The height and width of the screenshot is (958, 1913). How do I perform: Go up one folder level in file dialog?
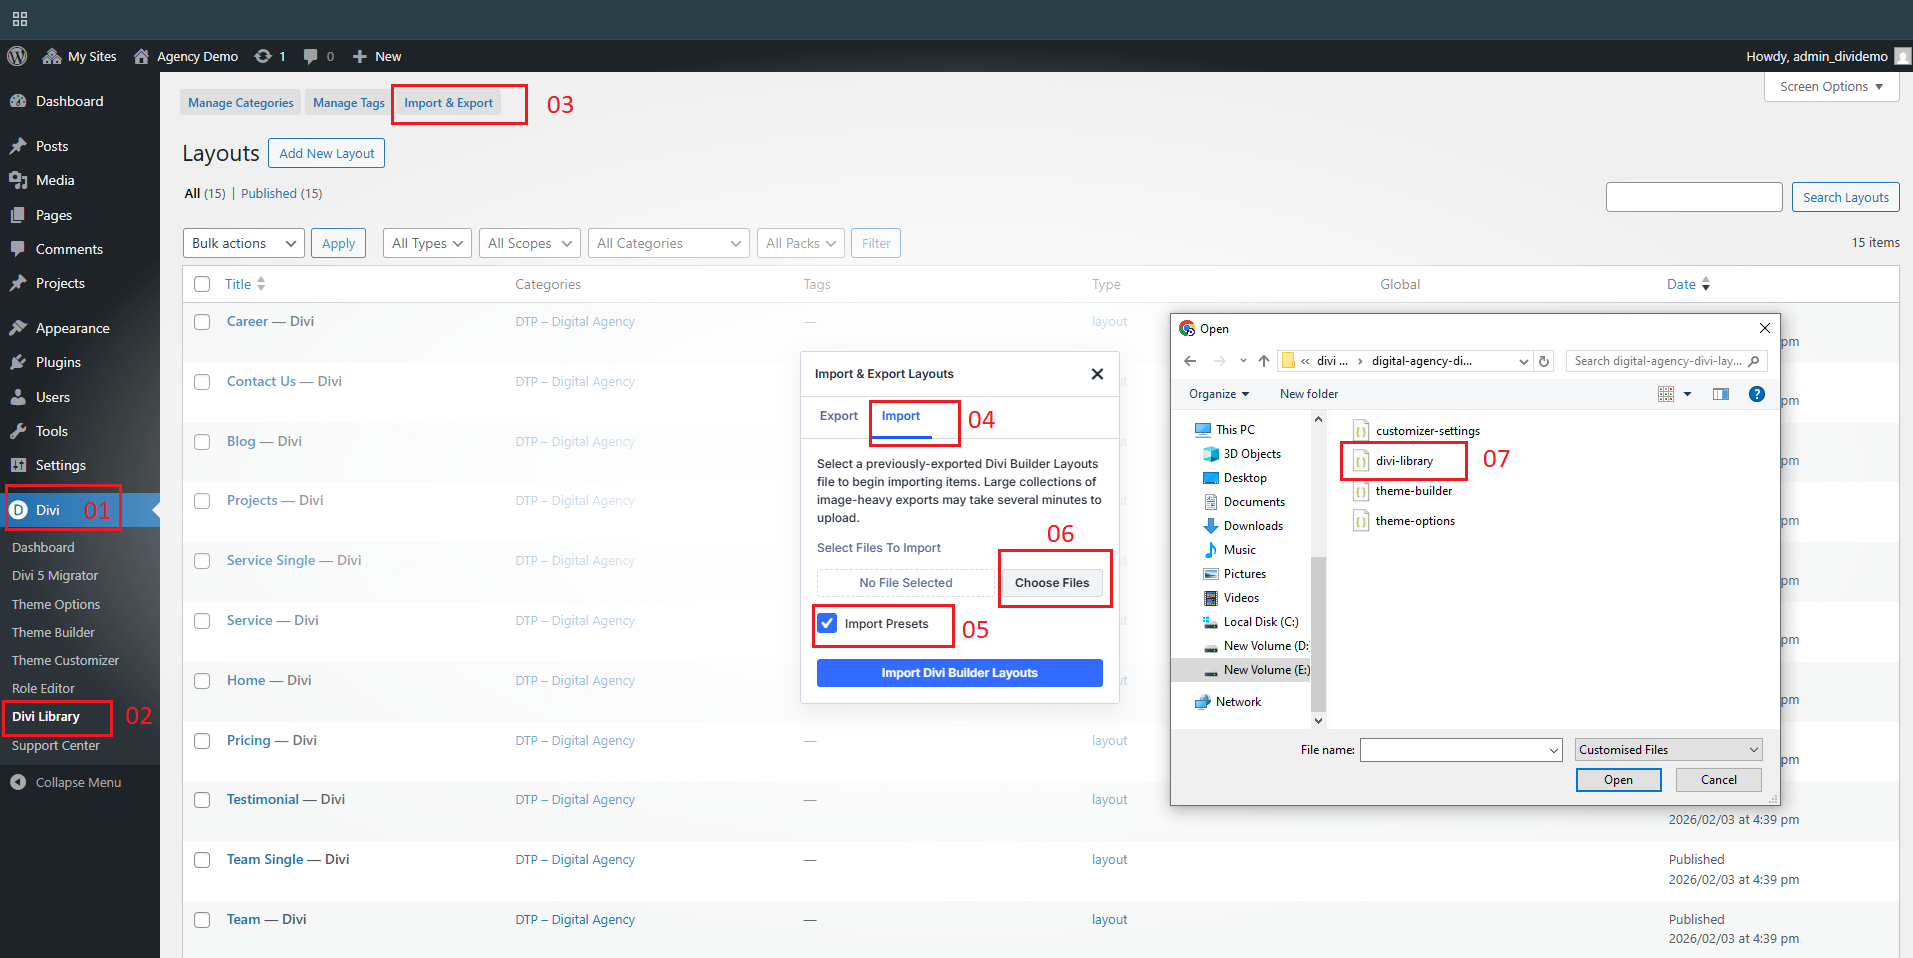pyautogui.click(x=1264, y=361)
